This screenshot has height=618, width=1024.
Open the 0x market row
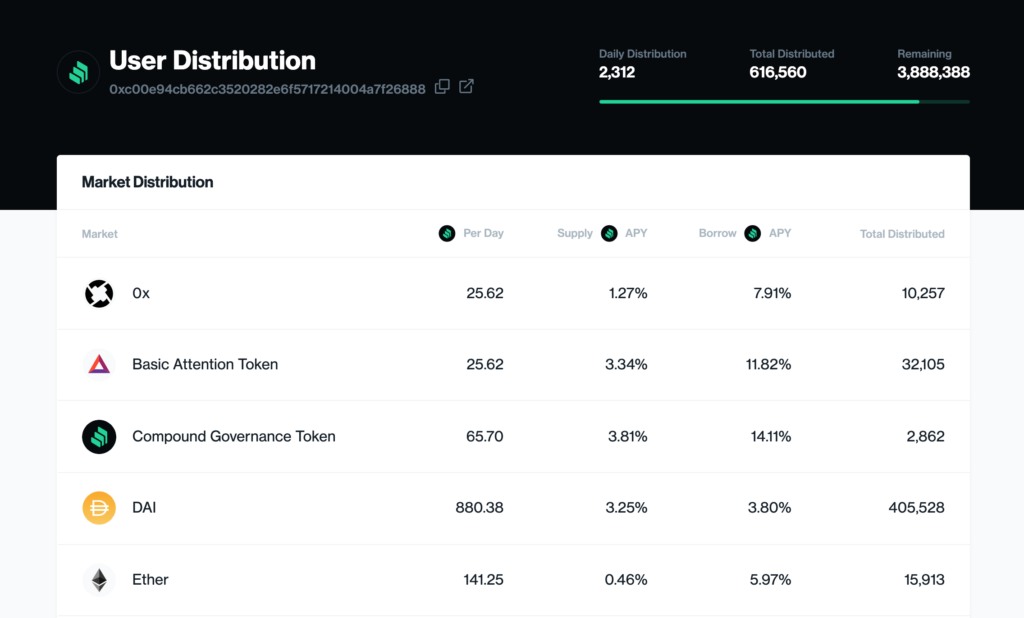coord(513,293)
